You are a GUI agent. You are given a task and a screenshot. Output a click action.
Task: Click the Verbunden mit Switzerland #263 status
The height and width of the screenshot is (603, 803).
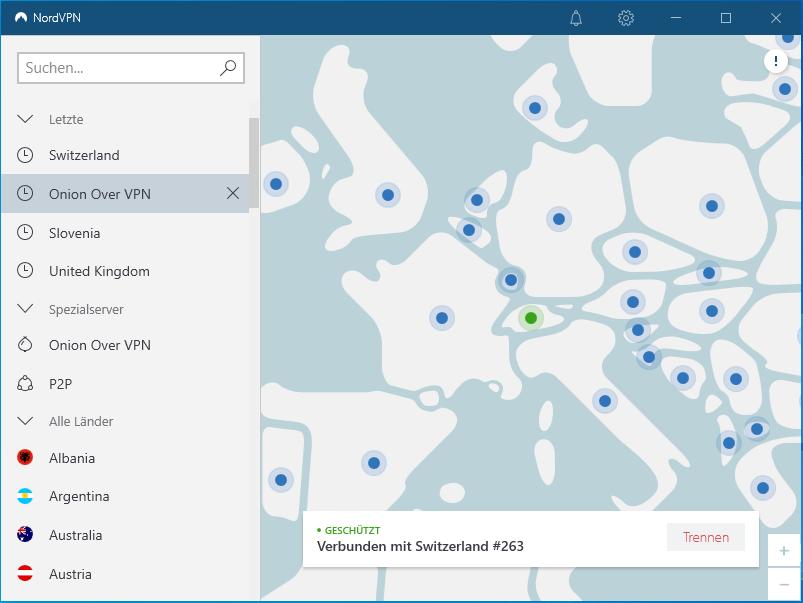[420, 546]
